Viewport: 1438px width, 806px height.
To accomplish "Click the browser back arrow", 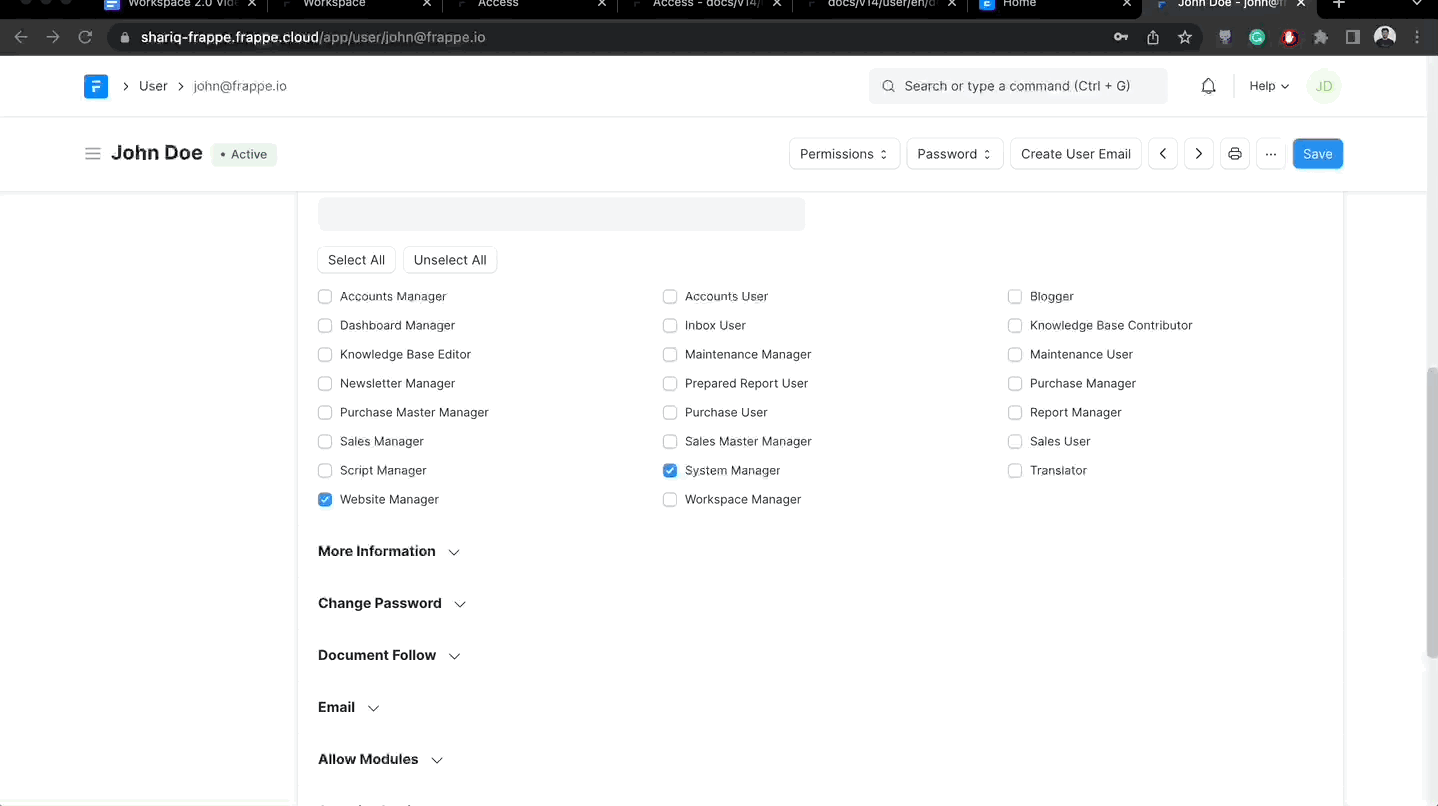I will (21, 37).
